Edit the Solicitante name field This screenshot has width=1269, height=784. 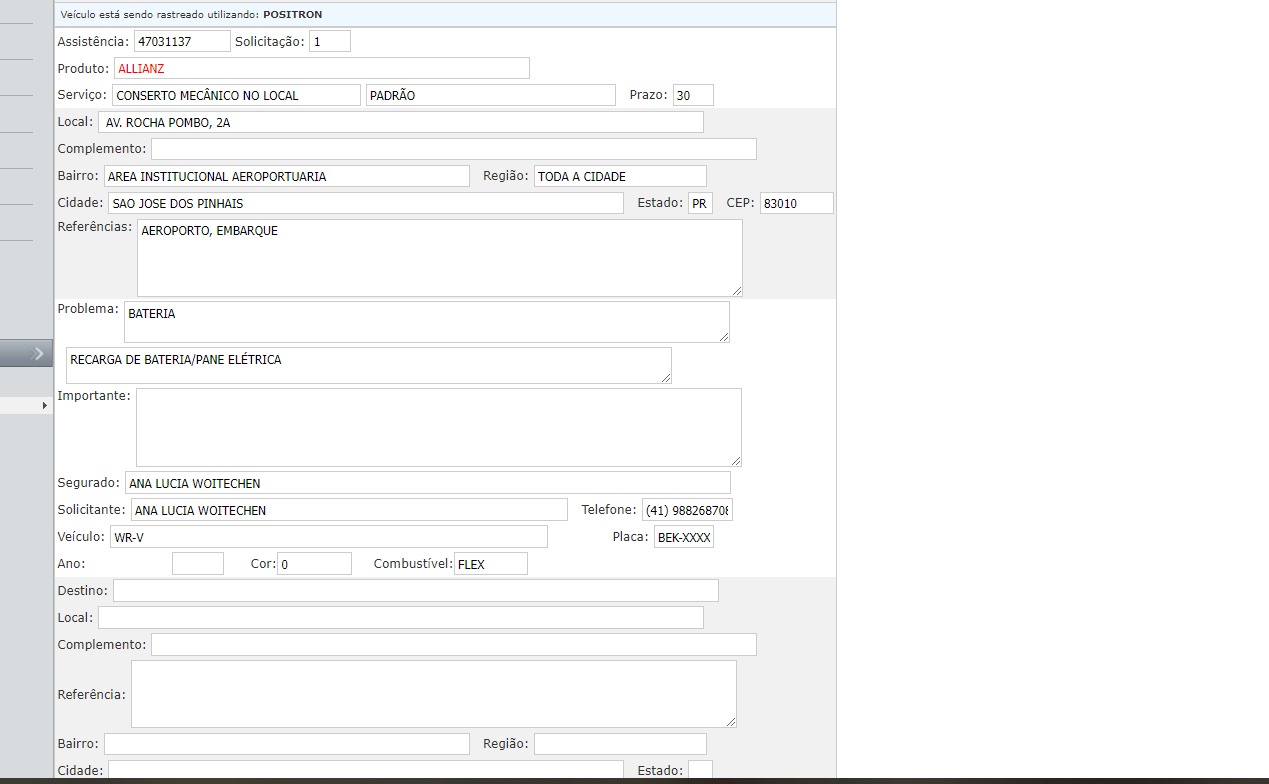click(349, 510)
